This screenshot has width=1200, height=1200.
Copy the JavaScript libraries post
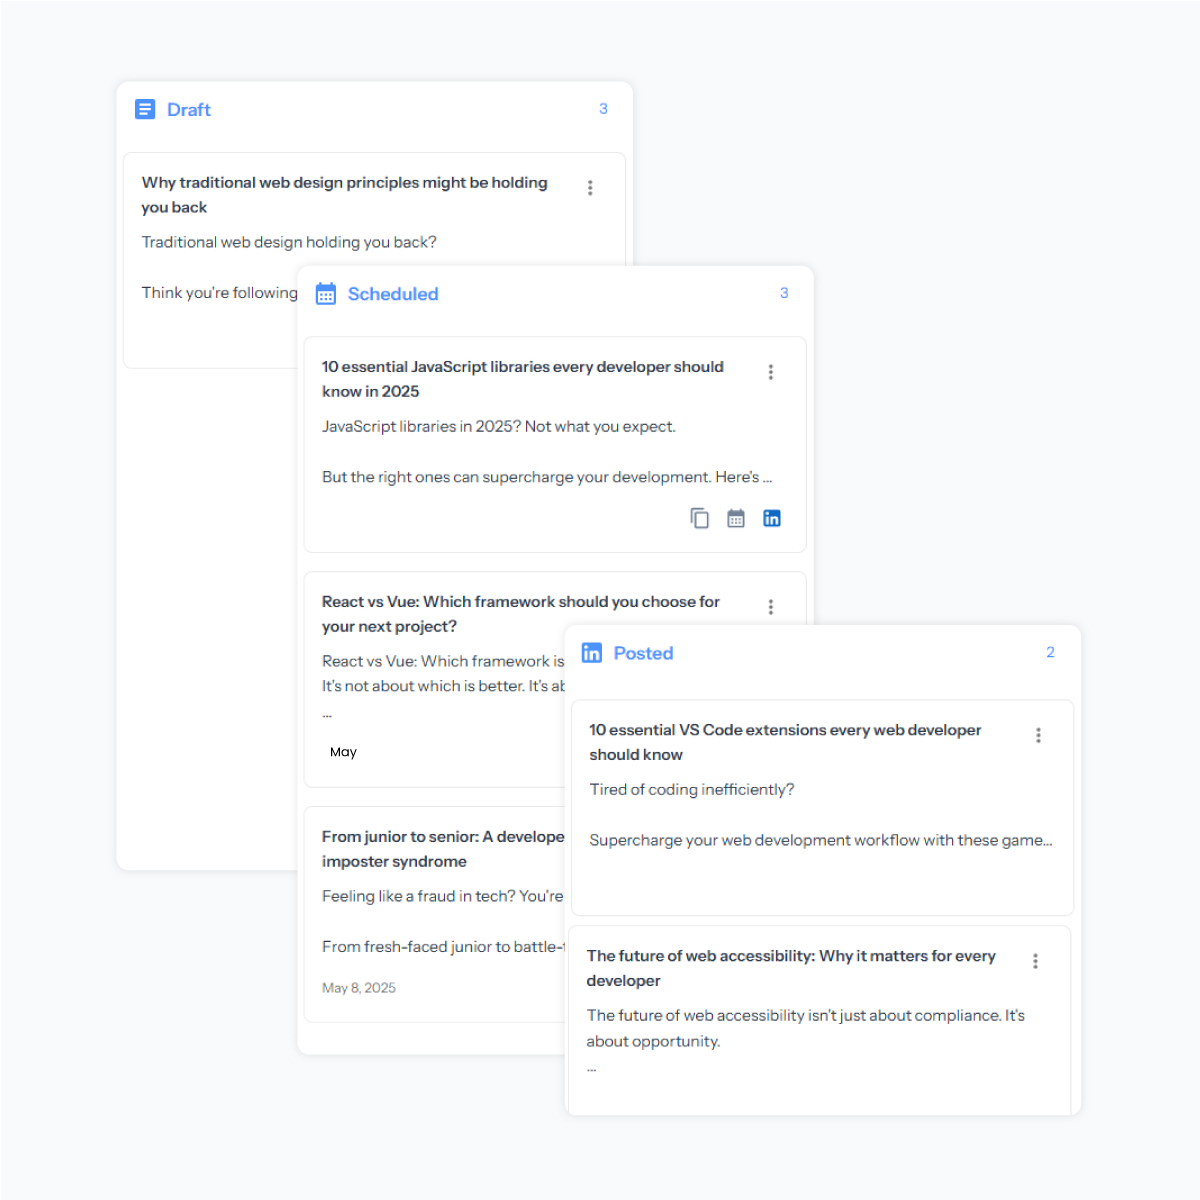click(700, 518)
